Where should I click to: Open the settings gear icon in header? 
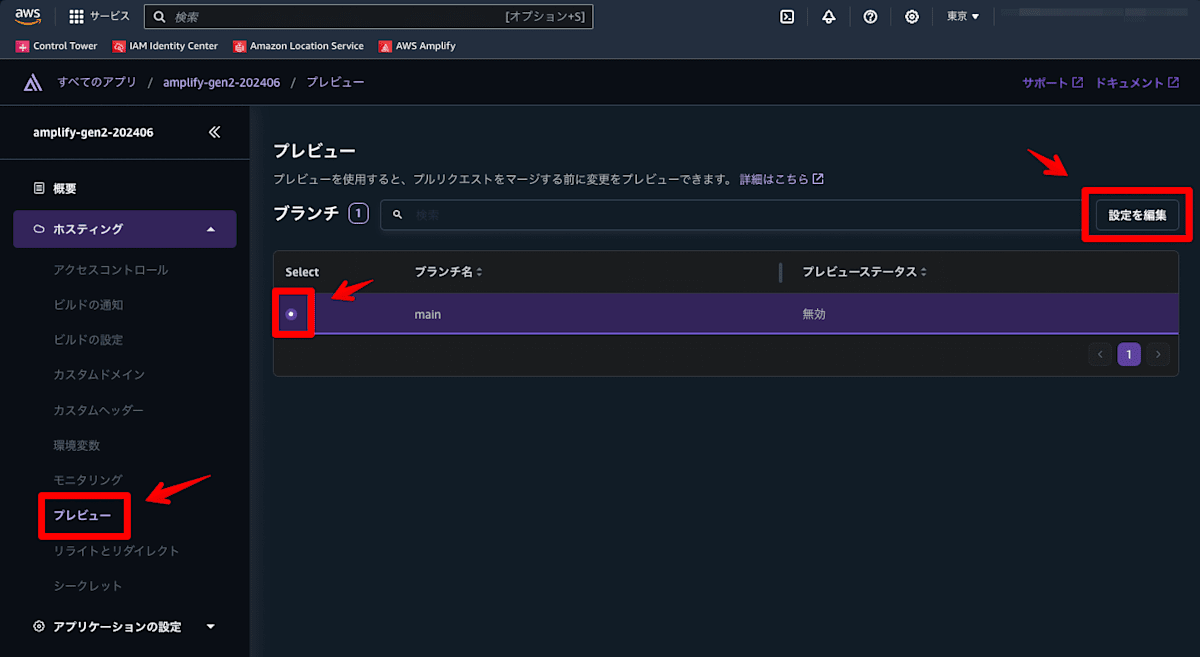[x=912, y=17]
